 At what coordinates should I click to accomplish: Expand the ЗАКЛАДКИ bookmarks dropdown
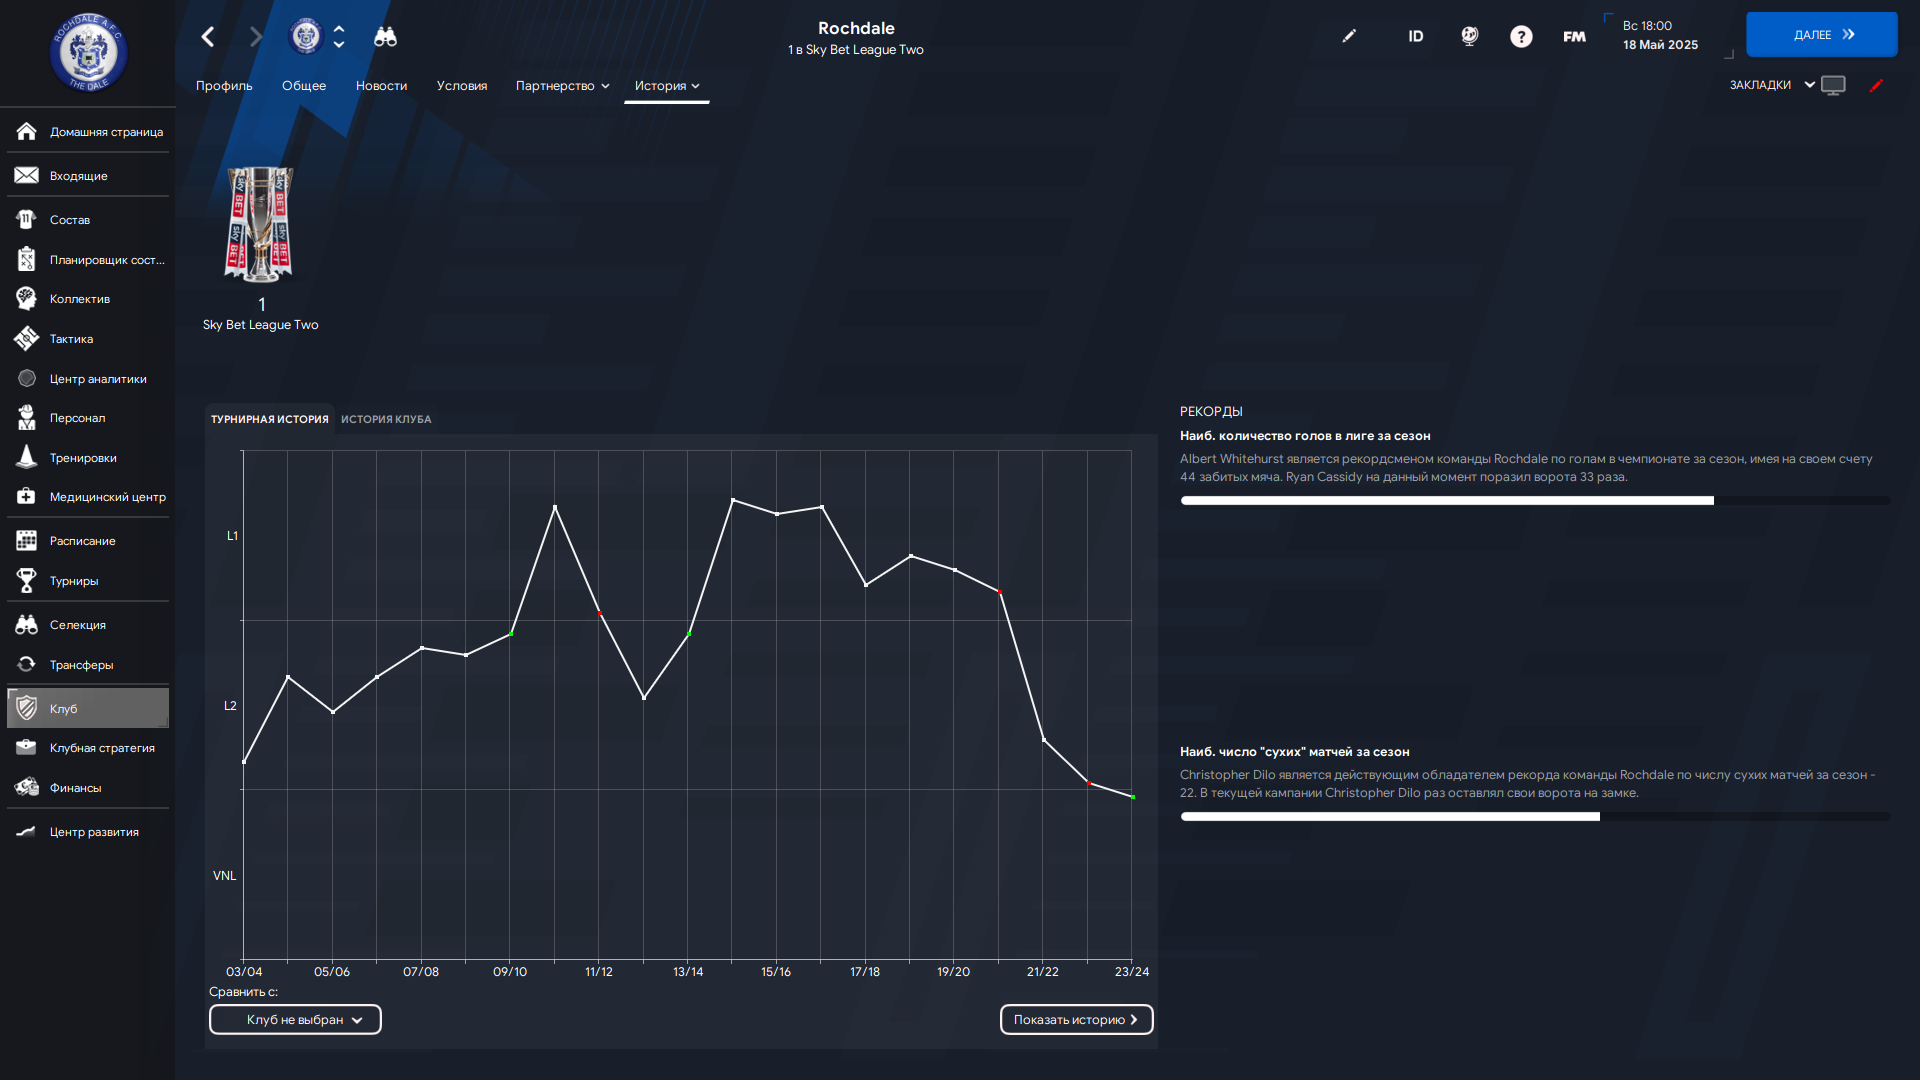point(1771,85)
